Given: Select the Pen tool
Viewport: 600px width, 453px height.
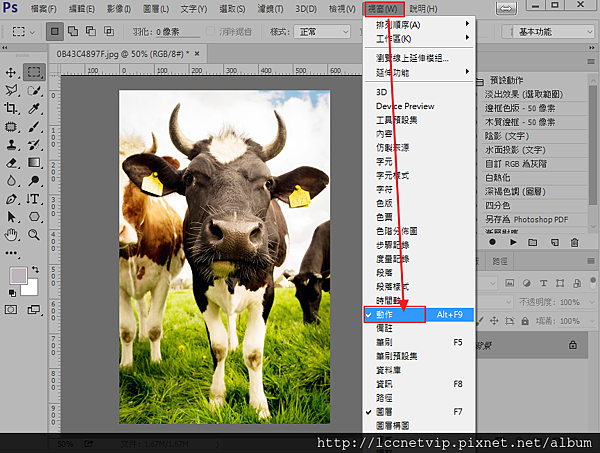Looking at the screenshot, I should (x=11, y=199).
